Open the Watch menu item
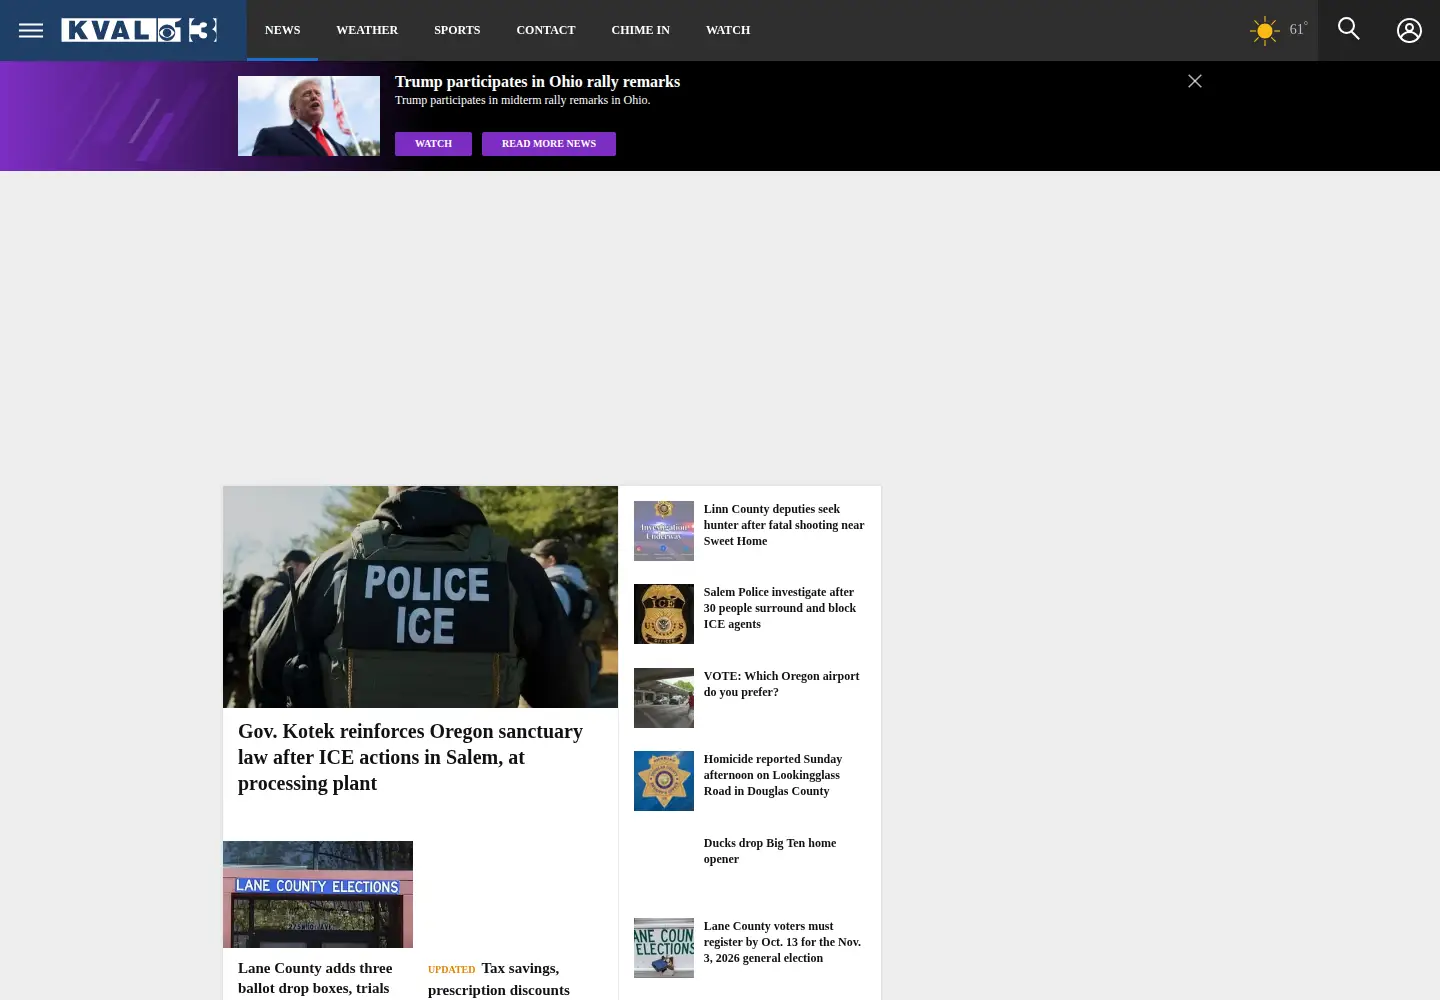The image size is (1440, 1000). [728, 30]
